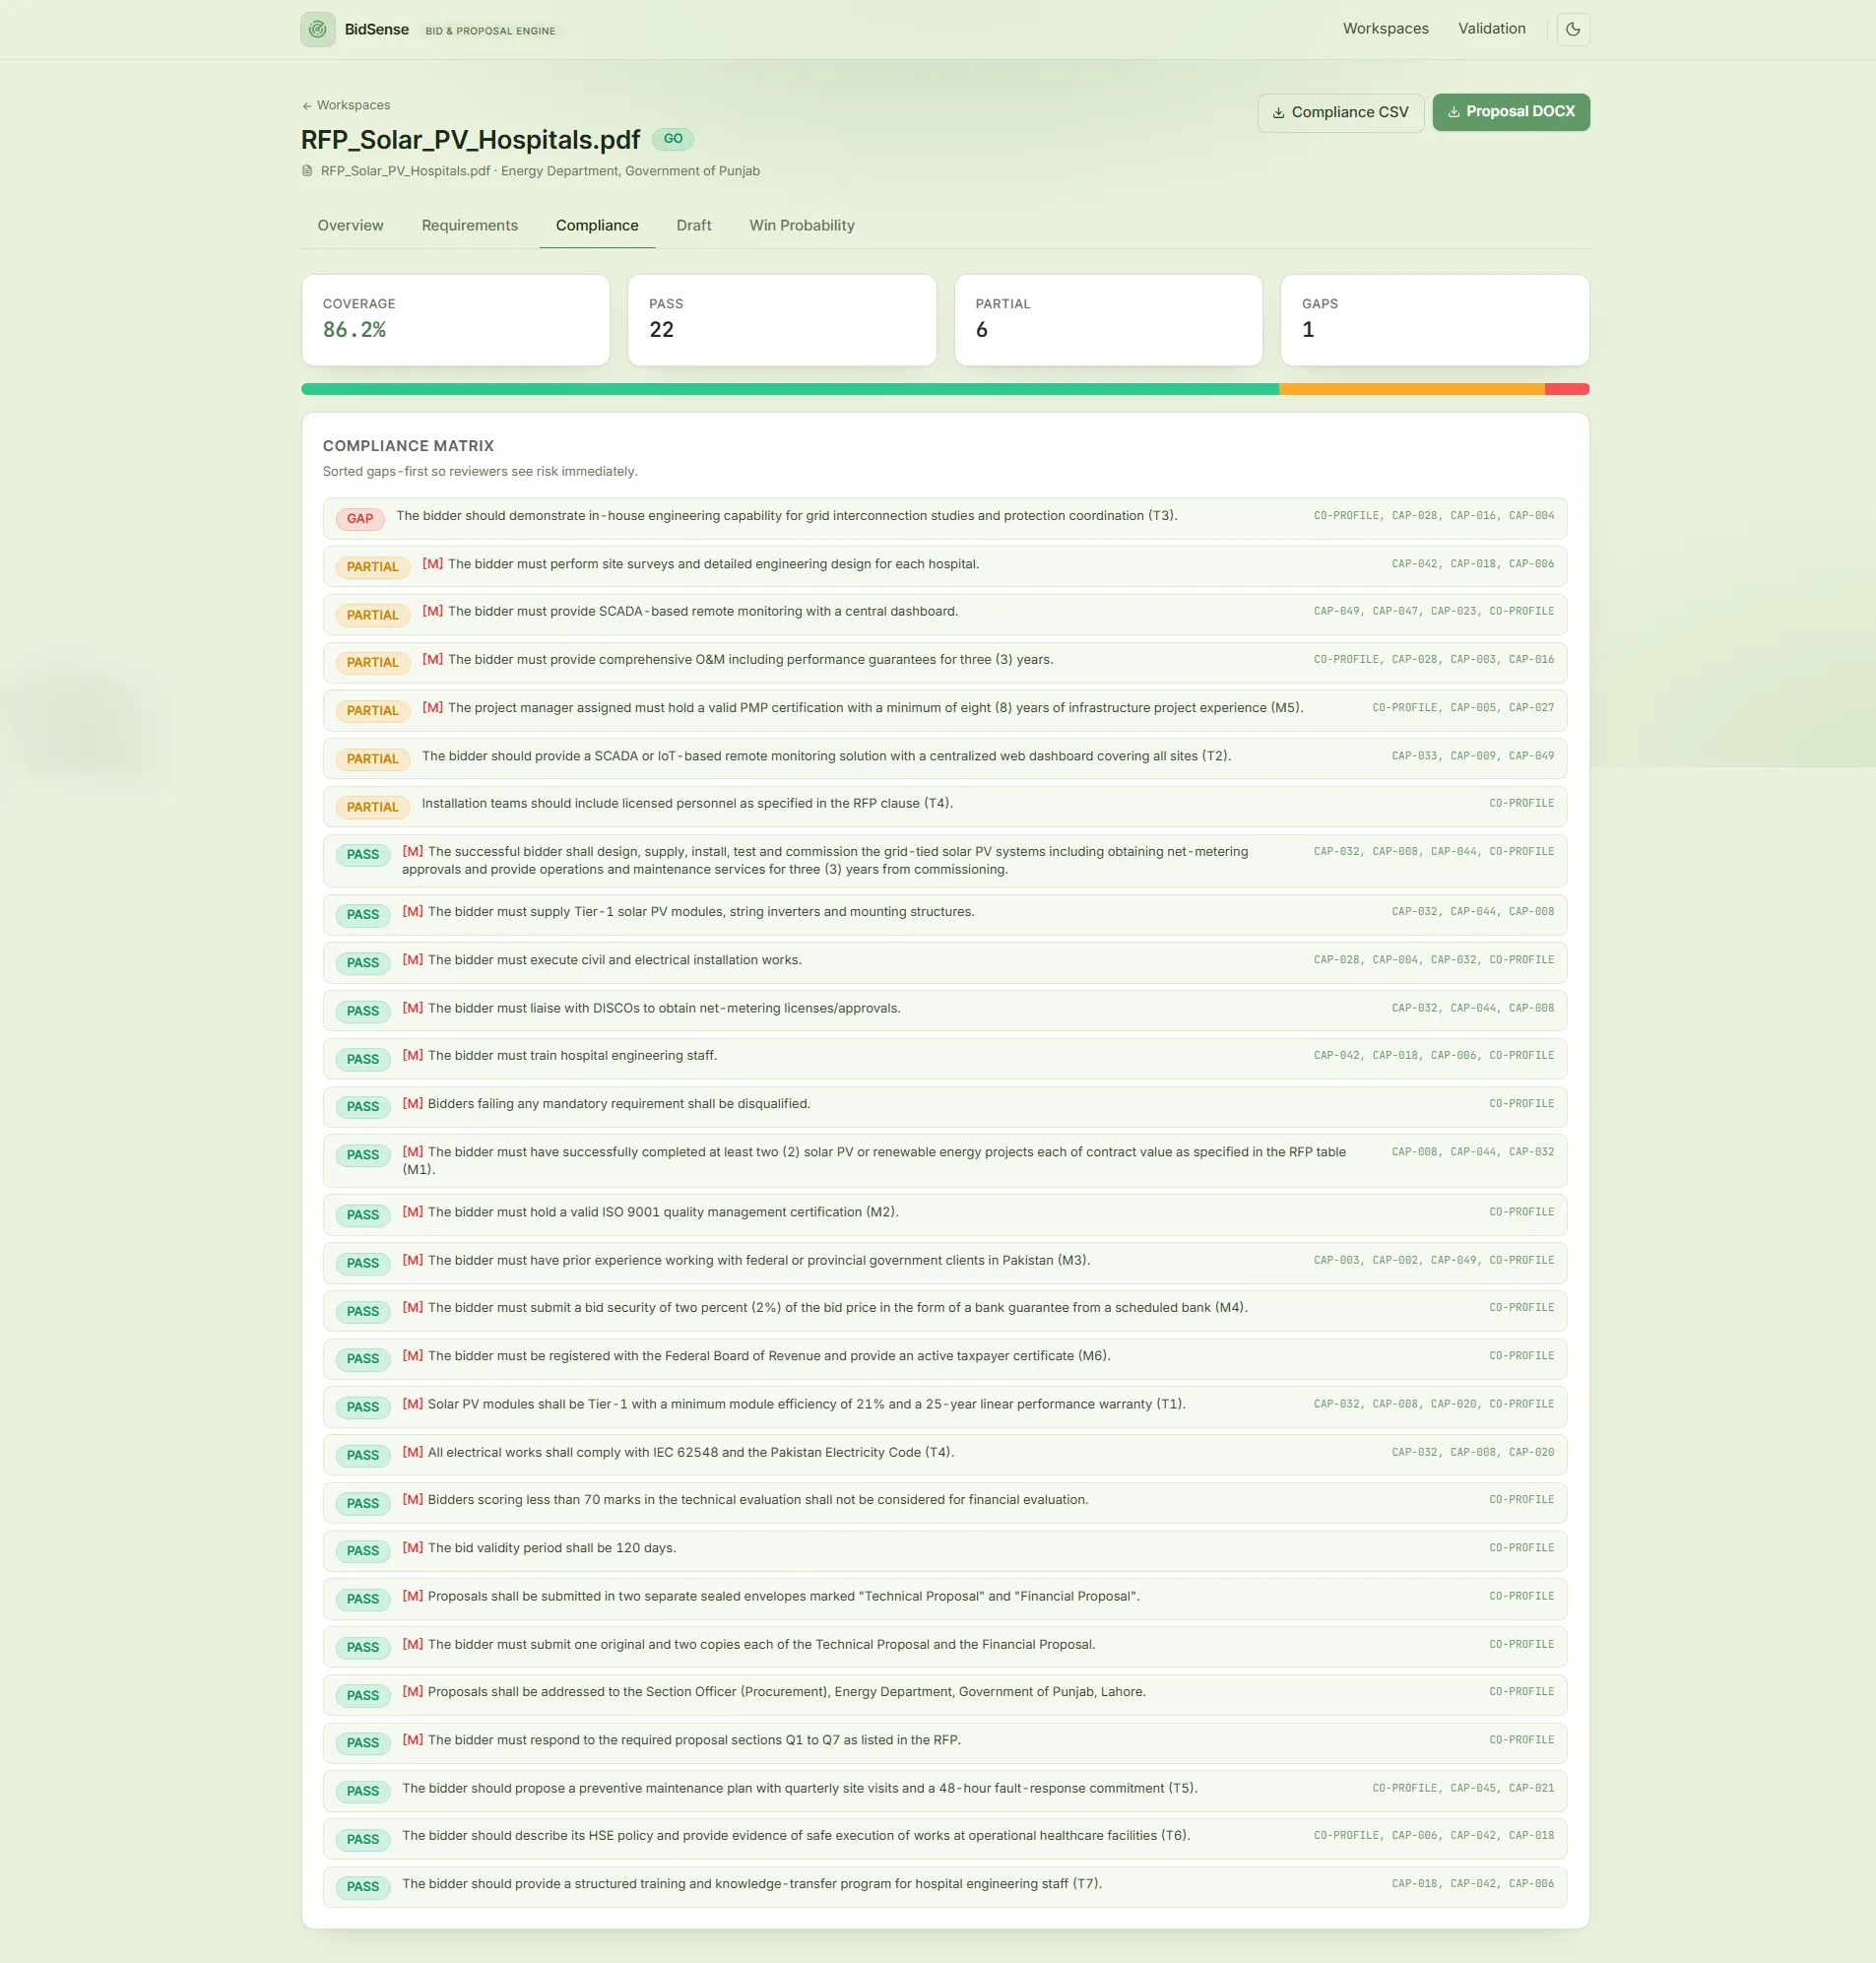The image size is (1876, 1963).
Task: Select the mandatory requirement disqualification row
Action: pyautogui.click(x=944, y=1106)
